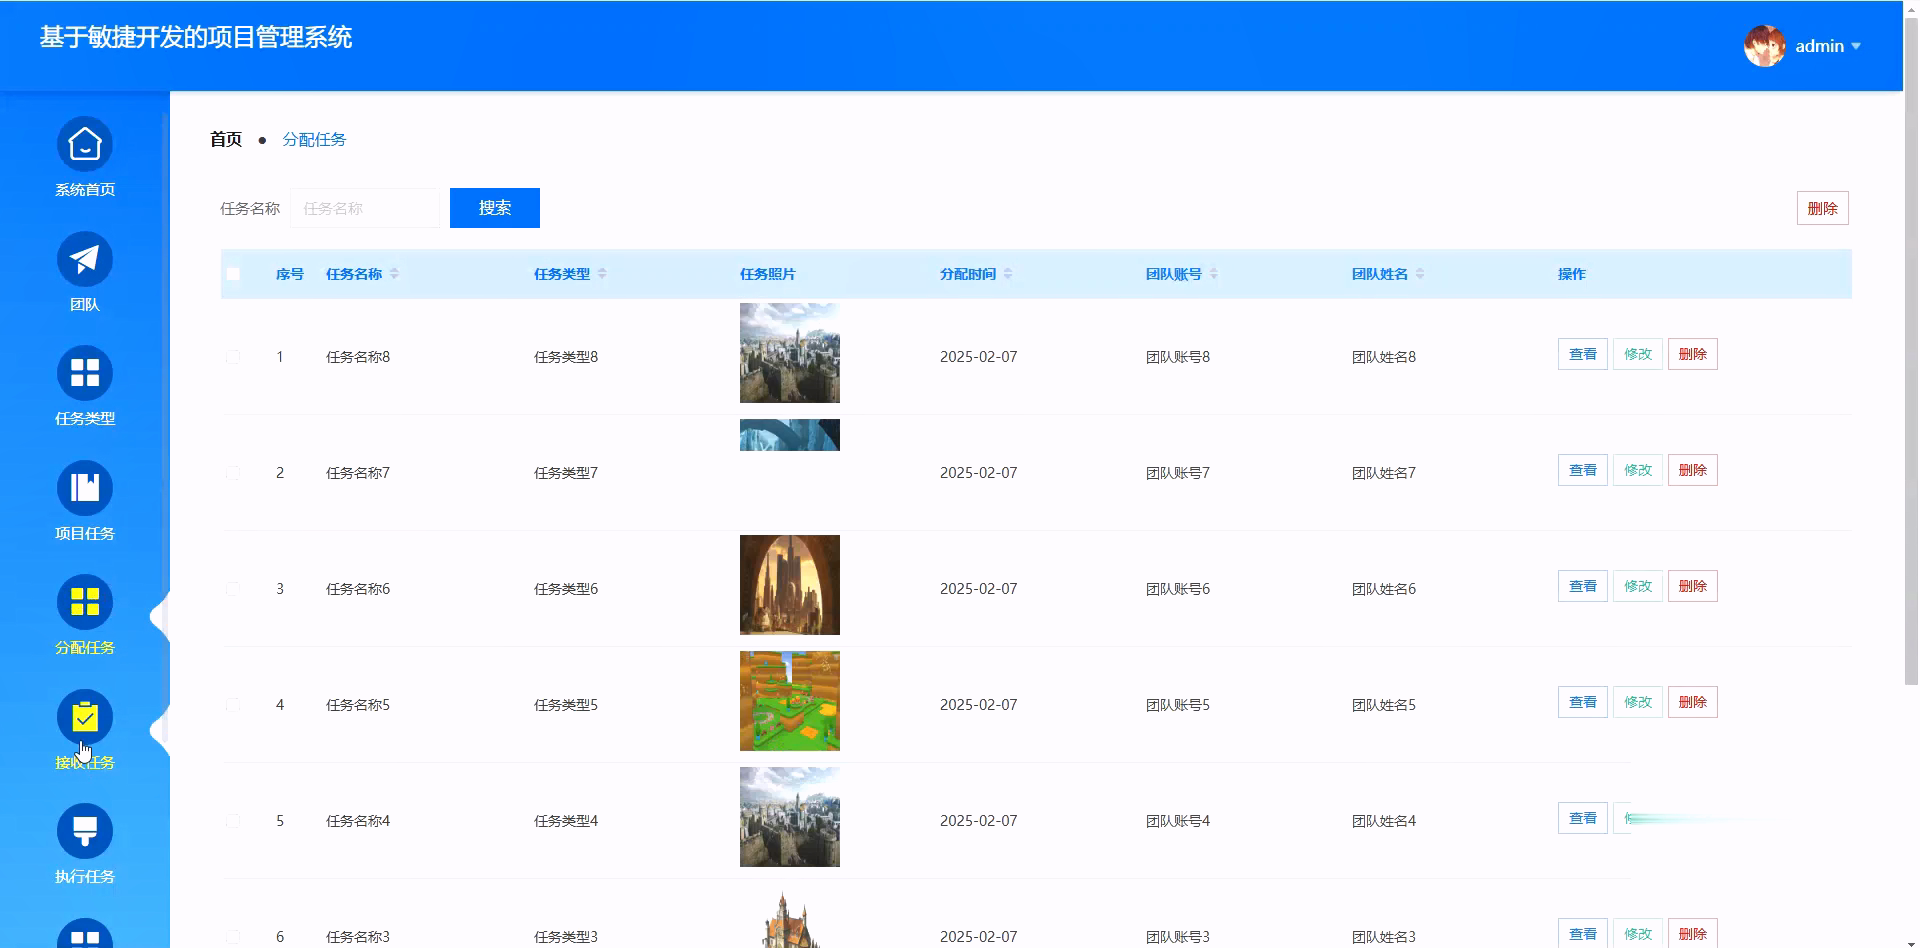Open the 执行任务 sidebar icon
This screenshot has height=948, width=1920.
[x=85, y=832]
